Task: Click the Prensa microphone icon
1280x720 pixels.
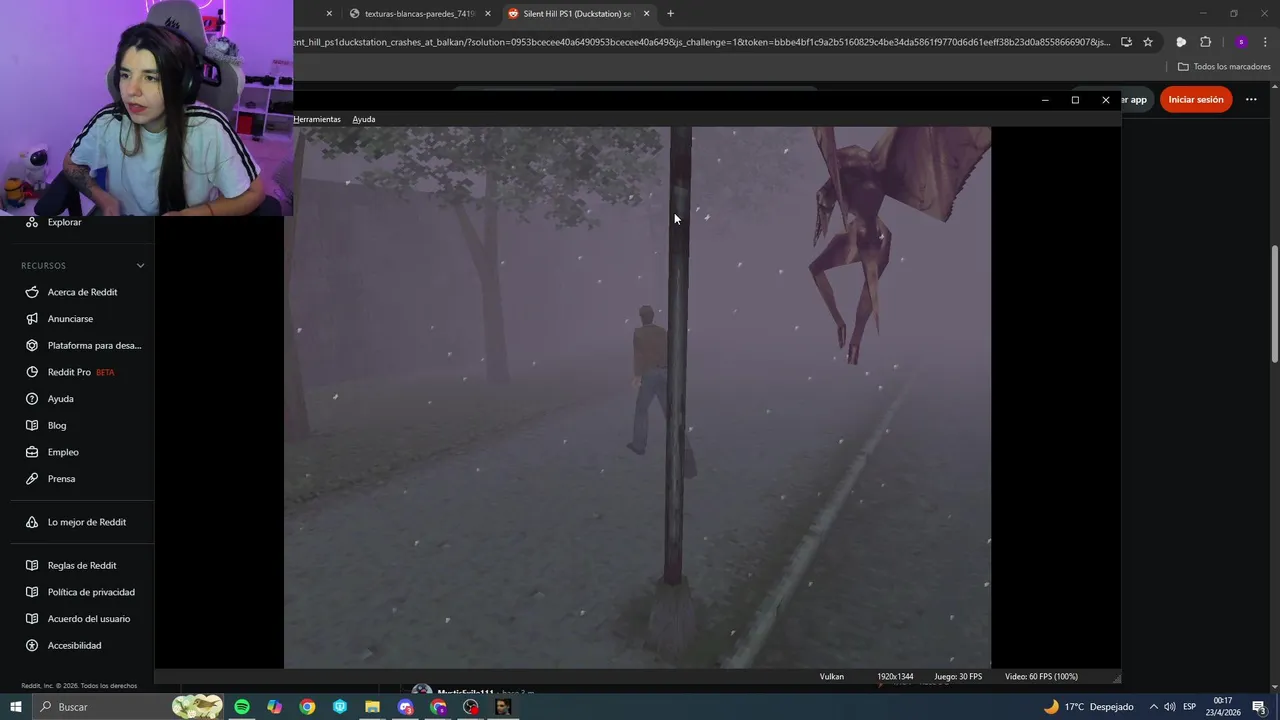Action: click(31, 479)
